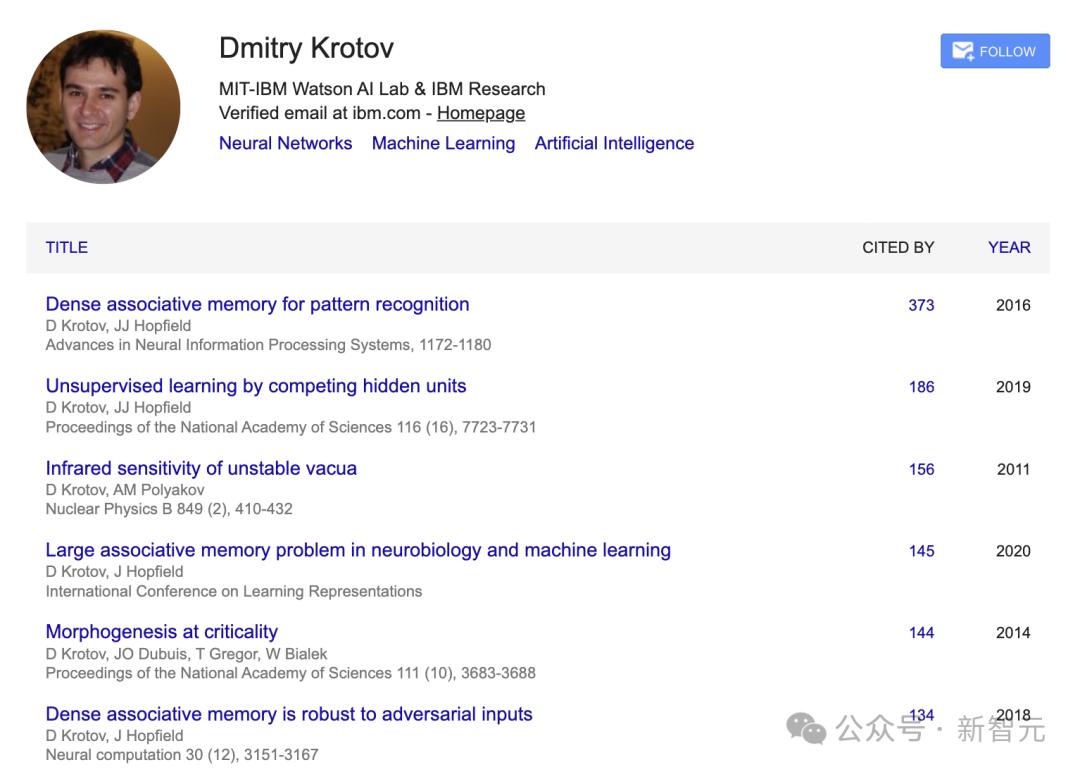The width and height of the screenshot is (1080, 772).
Task: Open Infrared sensitivity of unstable vacua paper
Action: pos(201,468)
